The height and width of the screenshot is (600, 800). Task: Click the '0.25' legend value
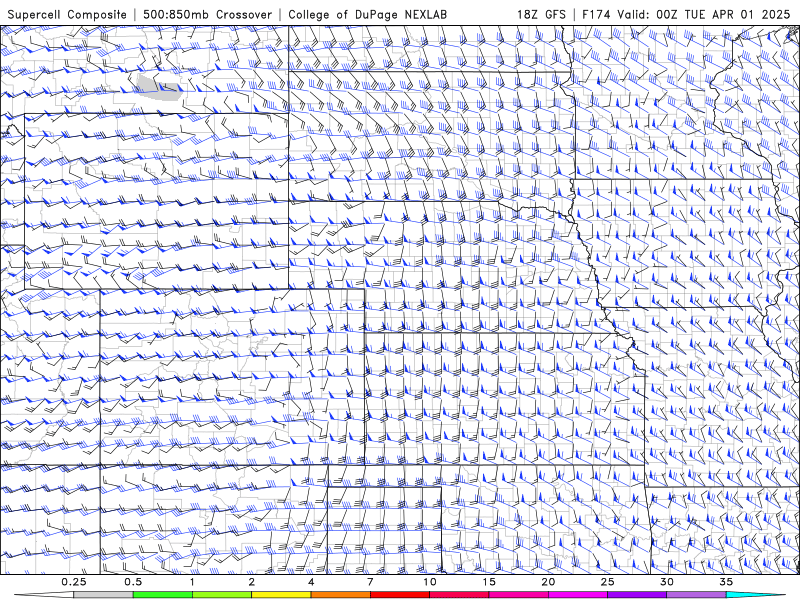click(74, 582)
